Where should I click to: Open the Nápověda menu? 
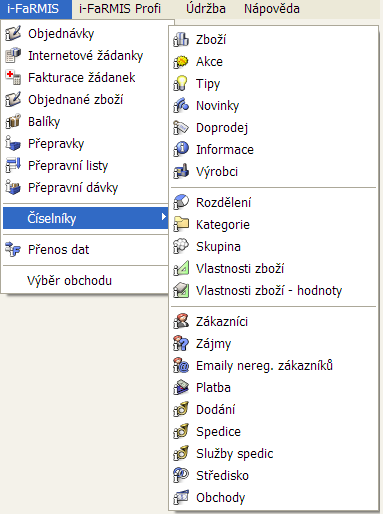[272, 9]
